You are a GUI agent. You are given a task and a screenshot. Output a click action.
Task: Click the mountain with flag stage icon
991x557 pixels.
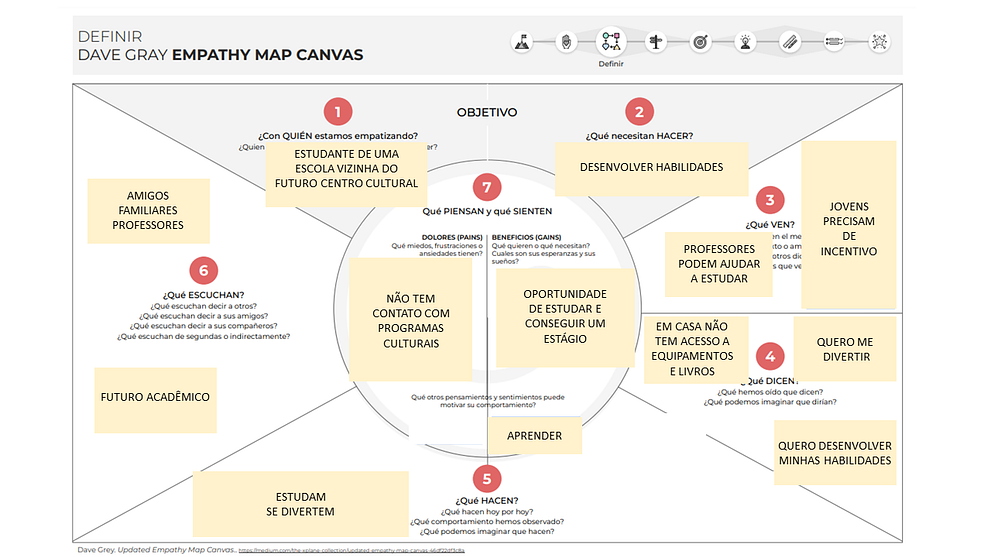click(x=522, y=42)
